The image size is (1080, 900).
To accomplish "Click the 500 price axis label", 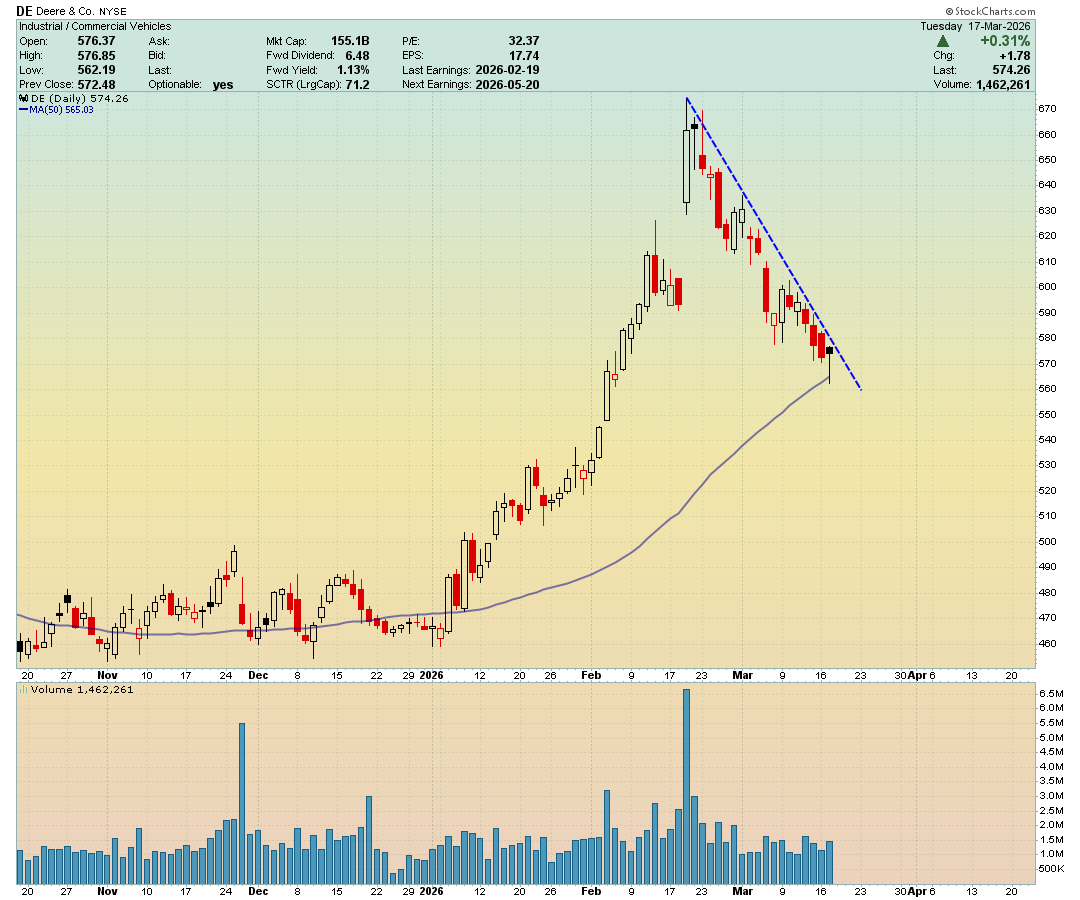I will point(1047,541).
